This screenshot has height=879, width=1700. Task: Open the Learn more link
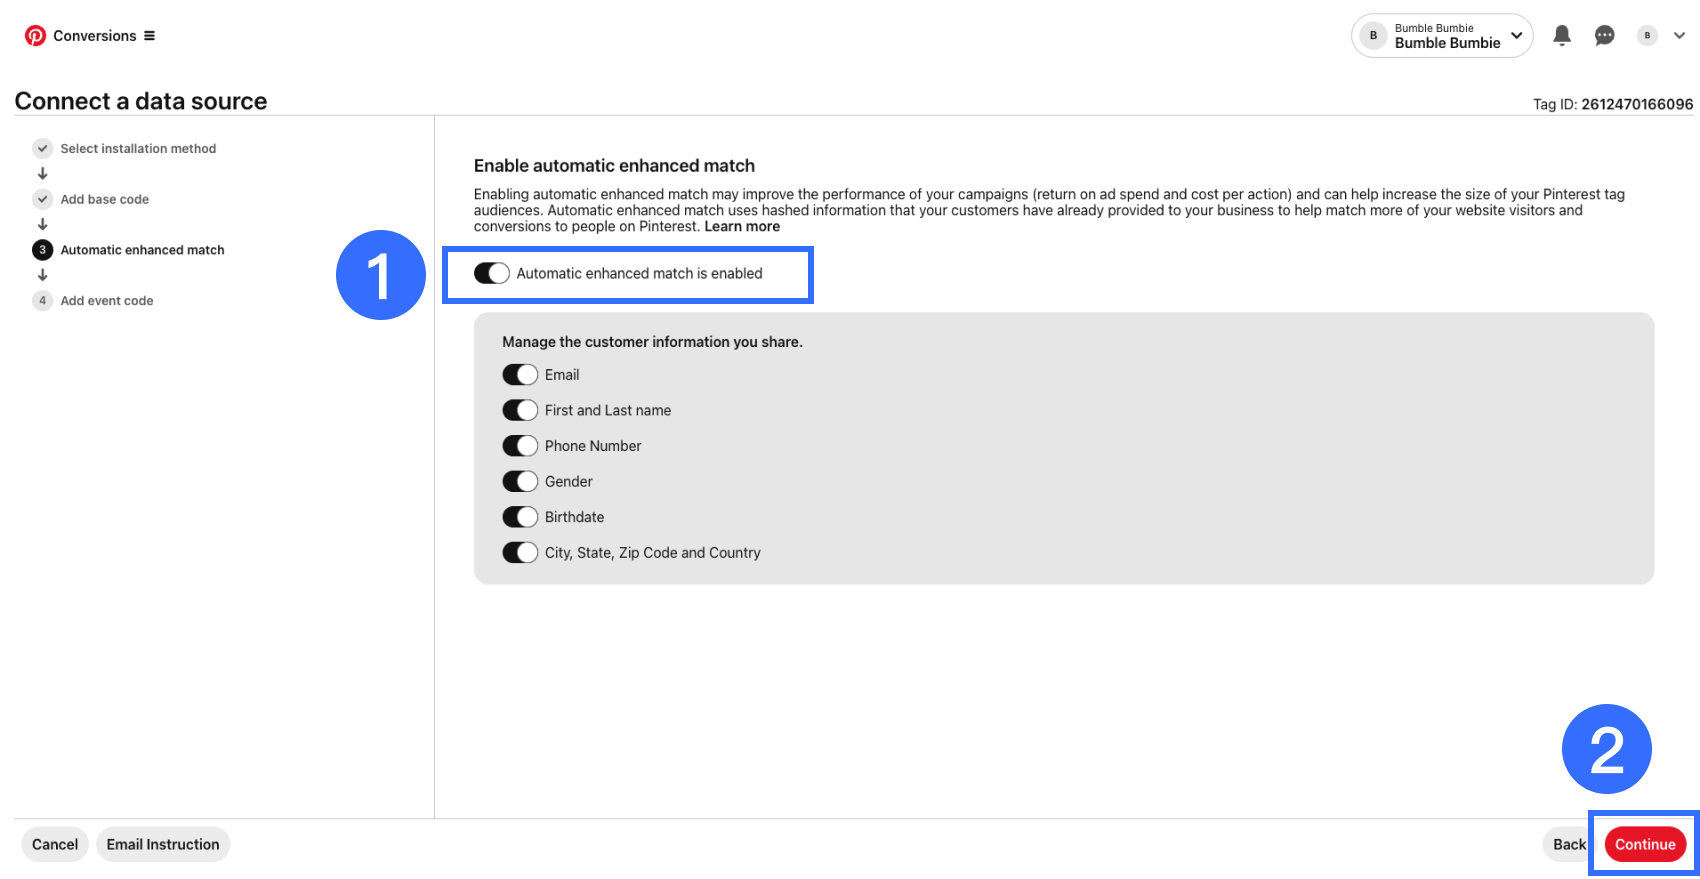(742, 227)
